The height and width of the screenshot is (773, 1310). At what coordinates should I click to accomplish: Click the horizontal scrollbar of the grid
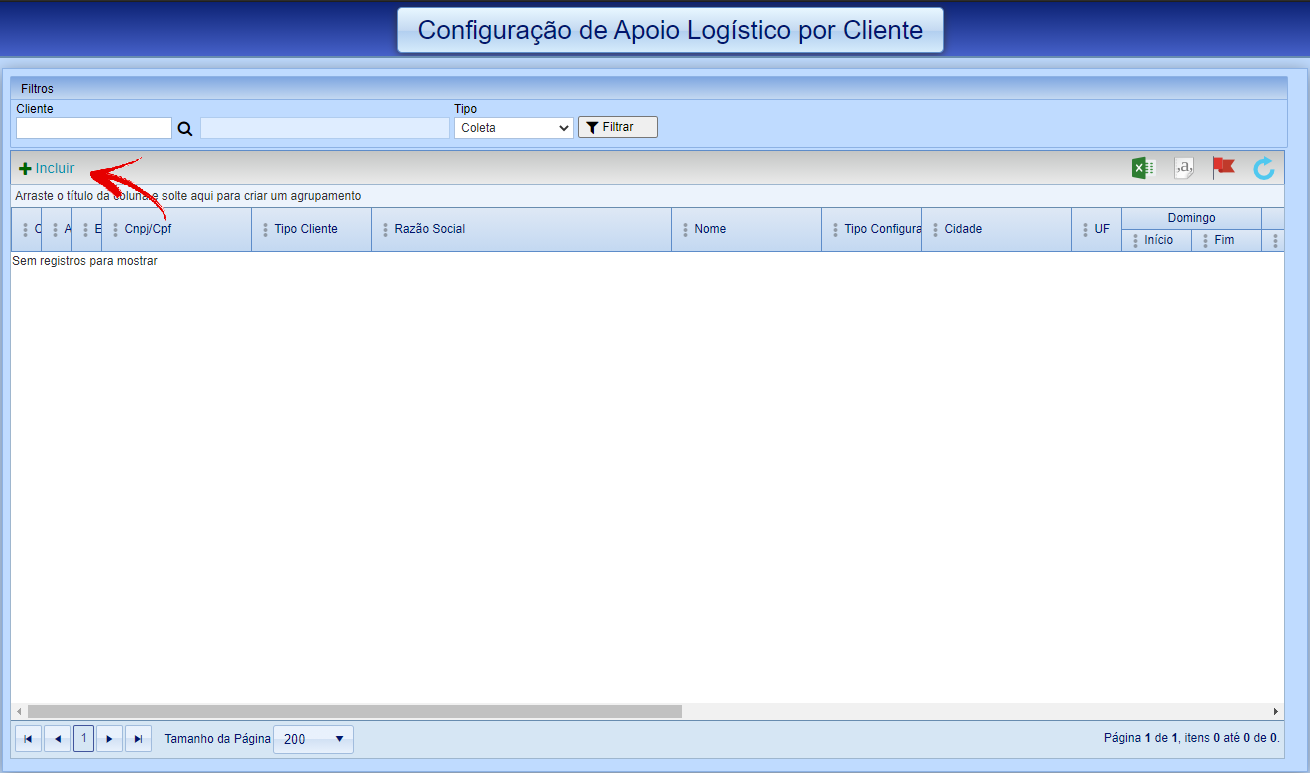coord(354,711)
